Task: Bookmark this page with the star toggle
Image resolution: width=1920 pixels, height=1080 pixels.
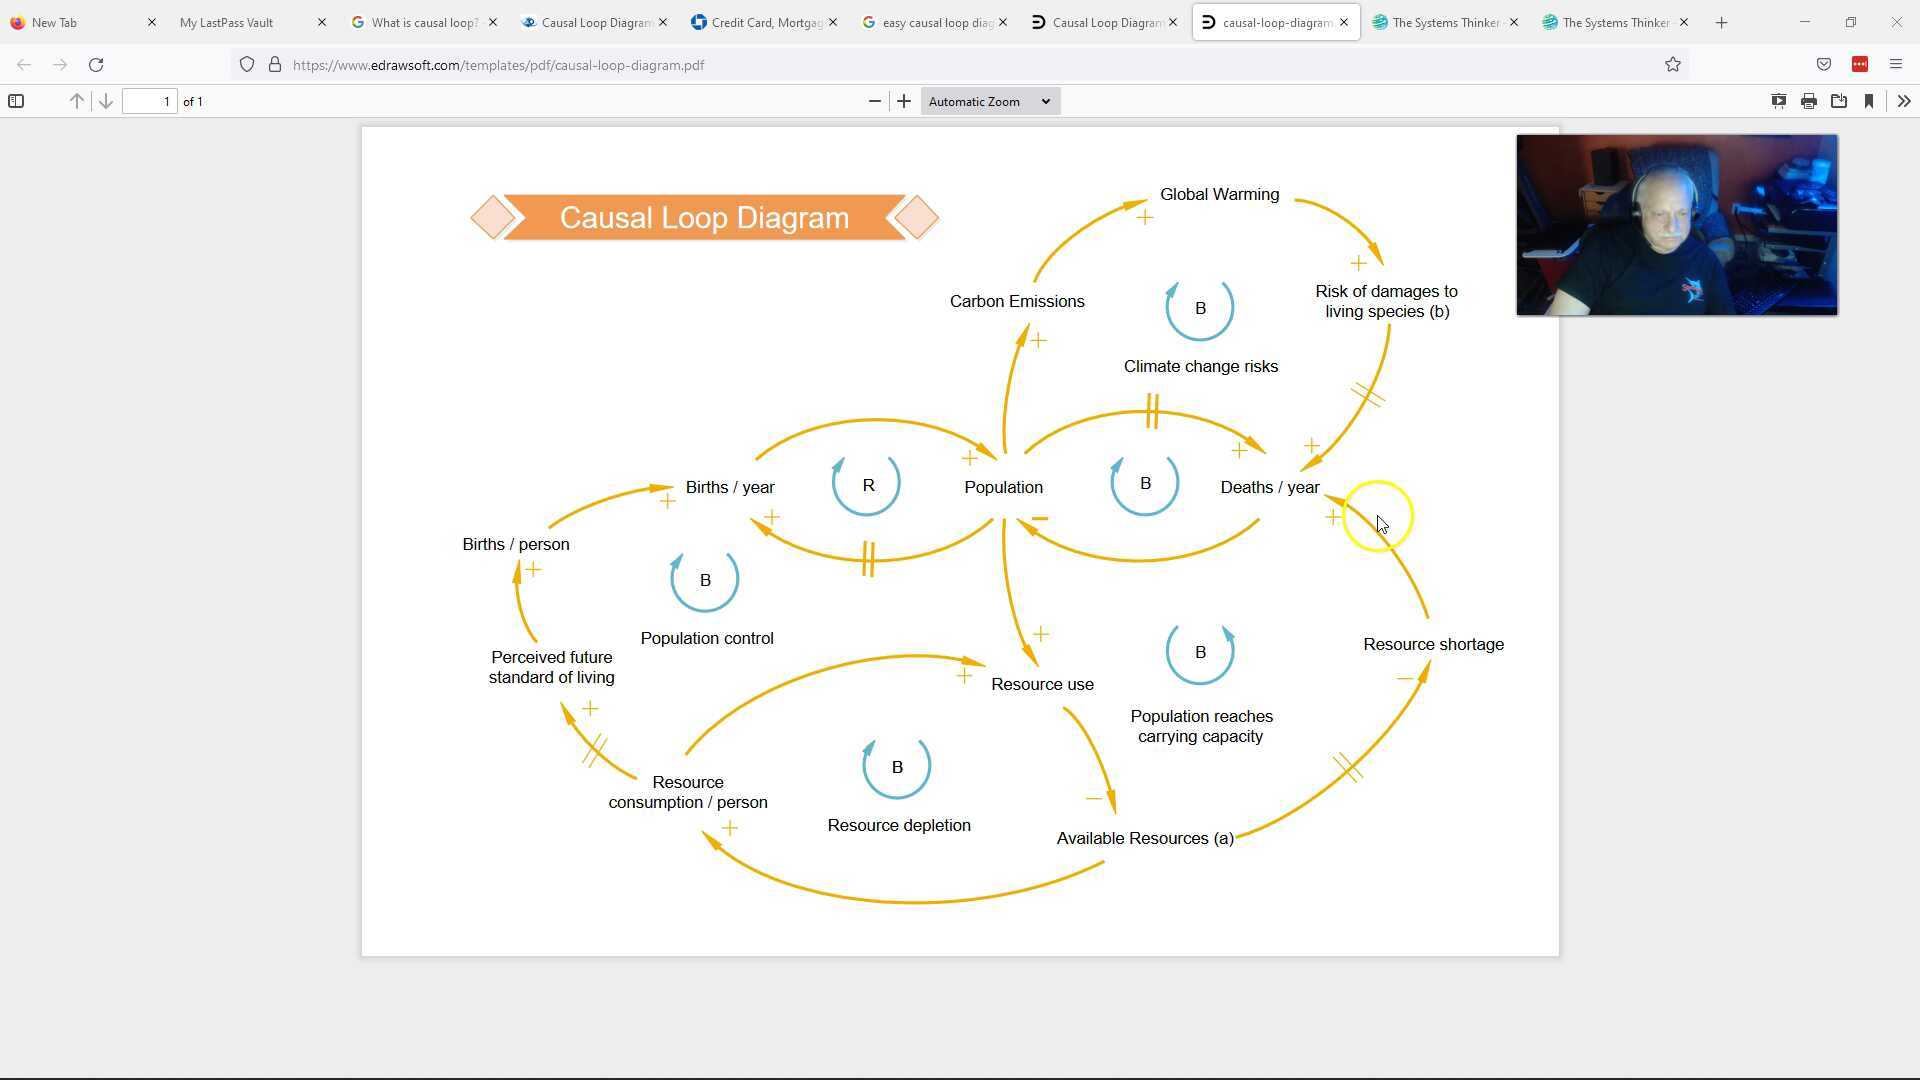Action: pyautogui.click(x=1672, y=64)
